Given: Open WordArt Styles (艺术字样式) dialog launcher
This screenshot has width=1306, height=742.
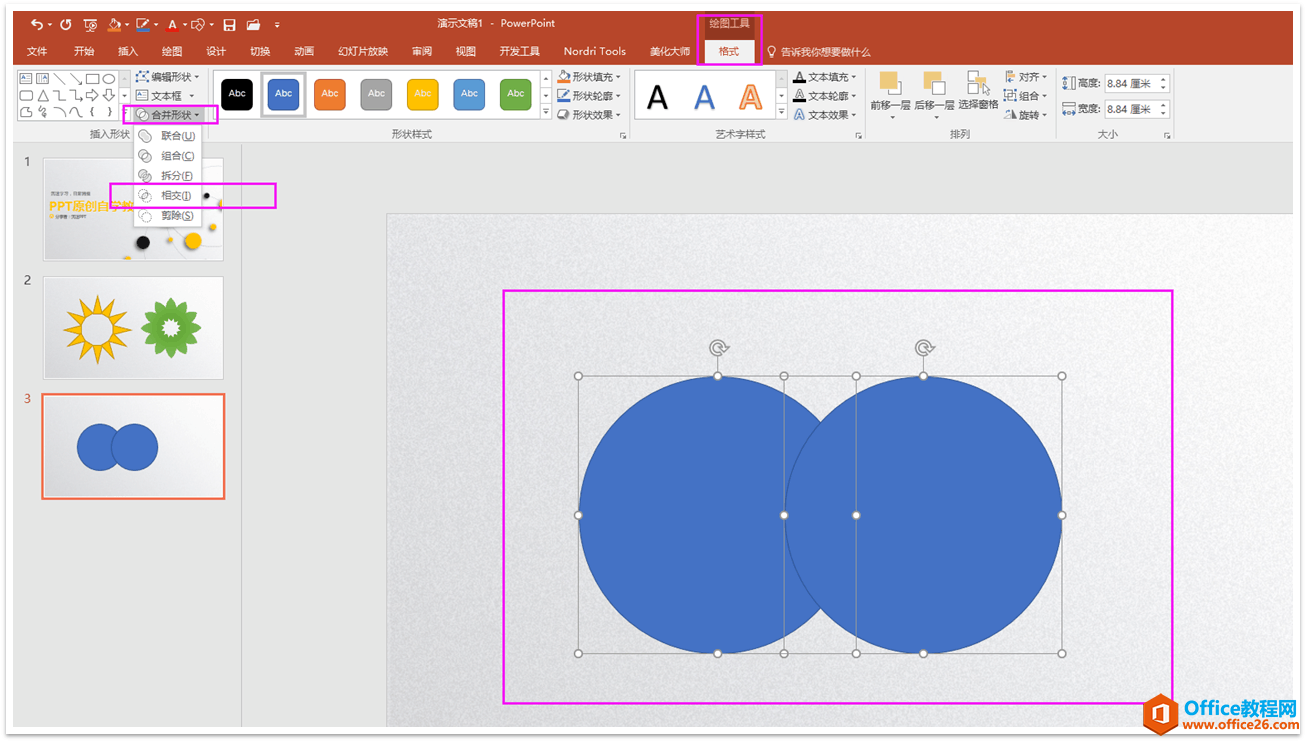Looking at the screenshot, I should click(859, 135).
